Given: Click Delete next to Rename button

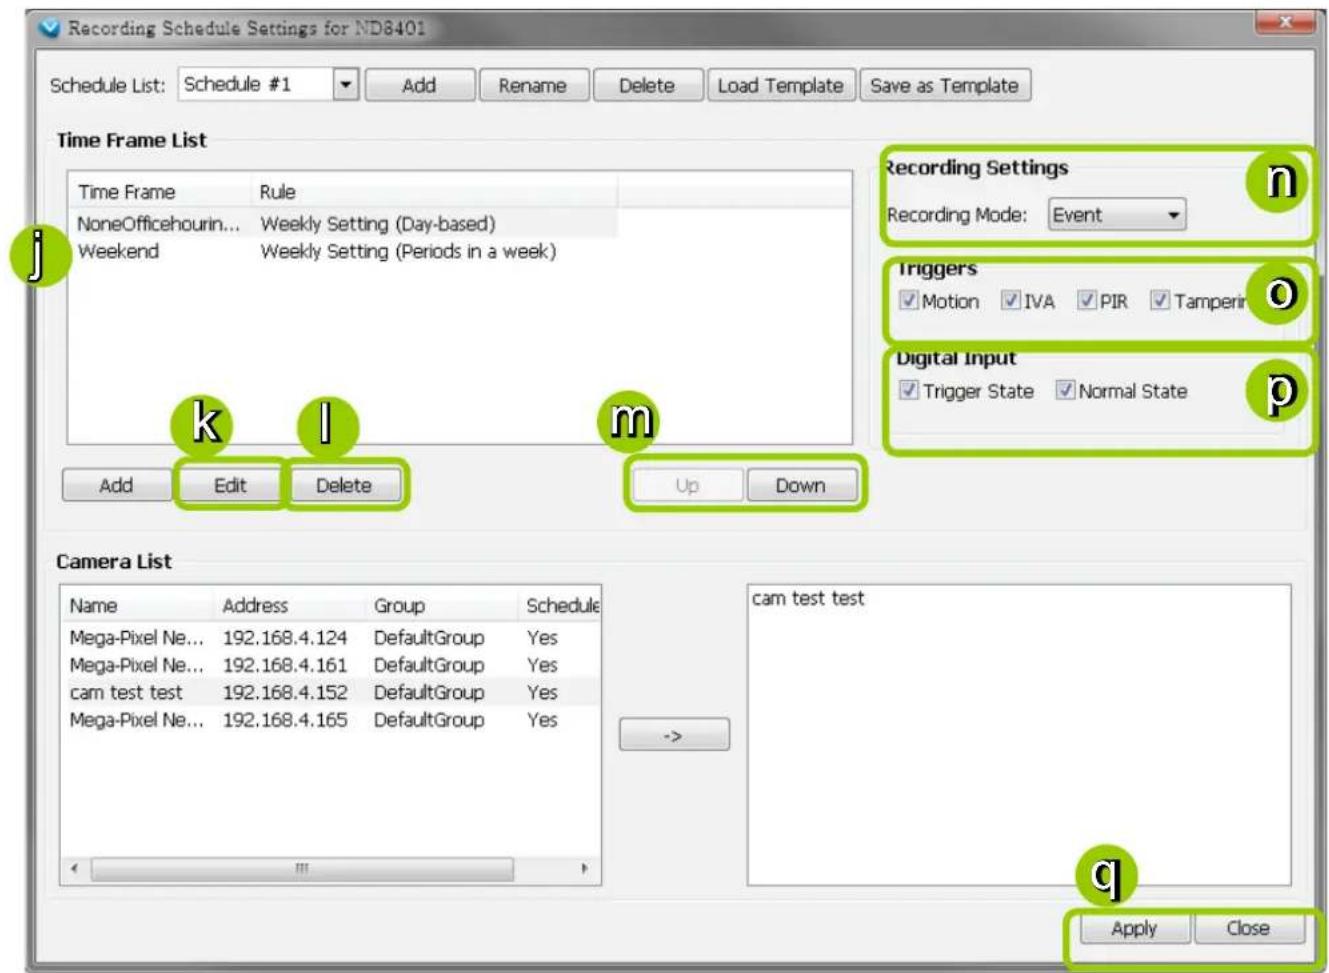Looking at the screenshot, I should 646,86.
